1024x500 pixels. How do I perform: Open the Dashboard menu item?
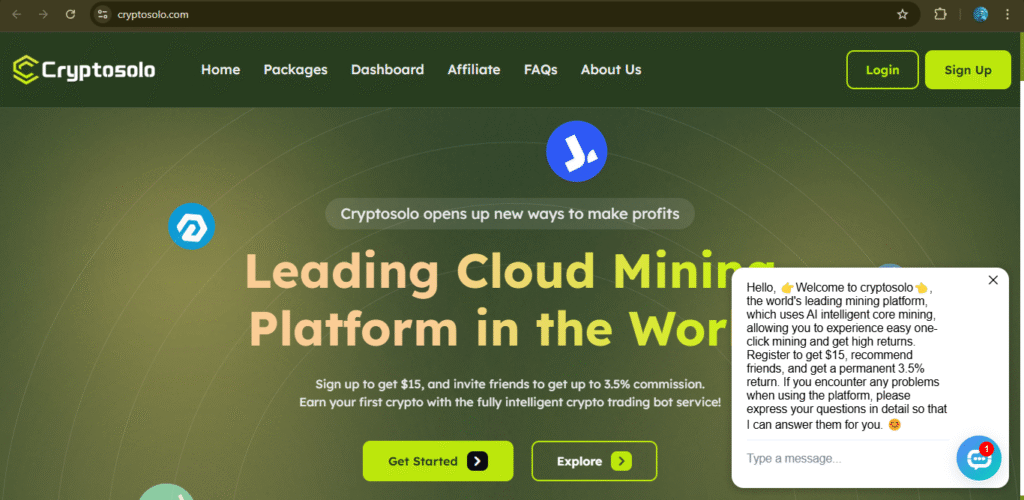[x=387, y=69]
